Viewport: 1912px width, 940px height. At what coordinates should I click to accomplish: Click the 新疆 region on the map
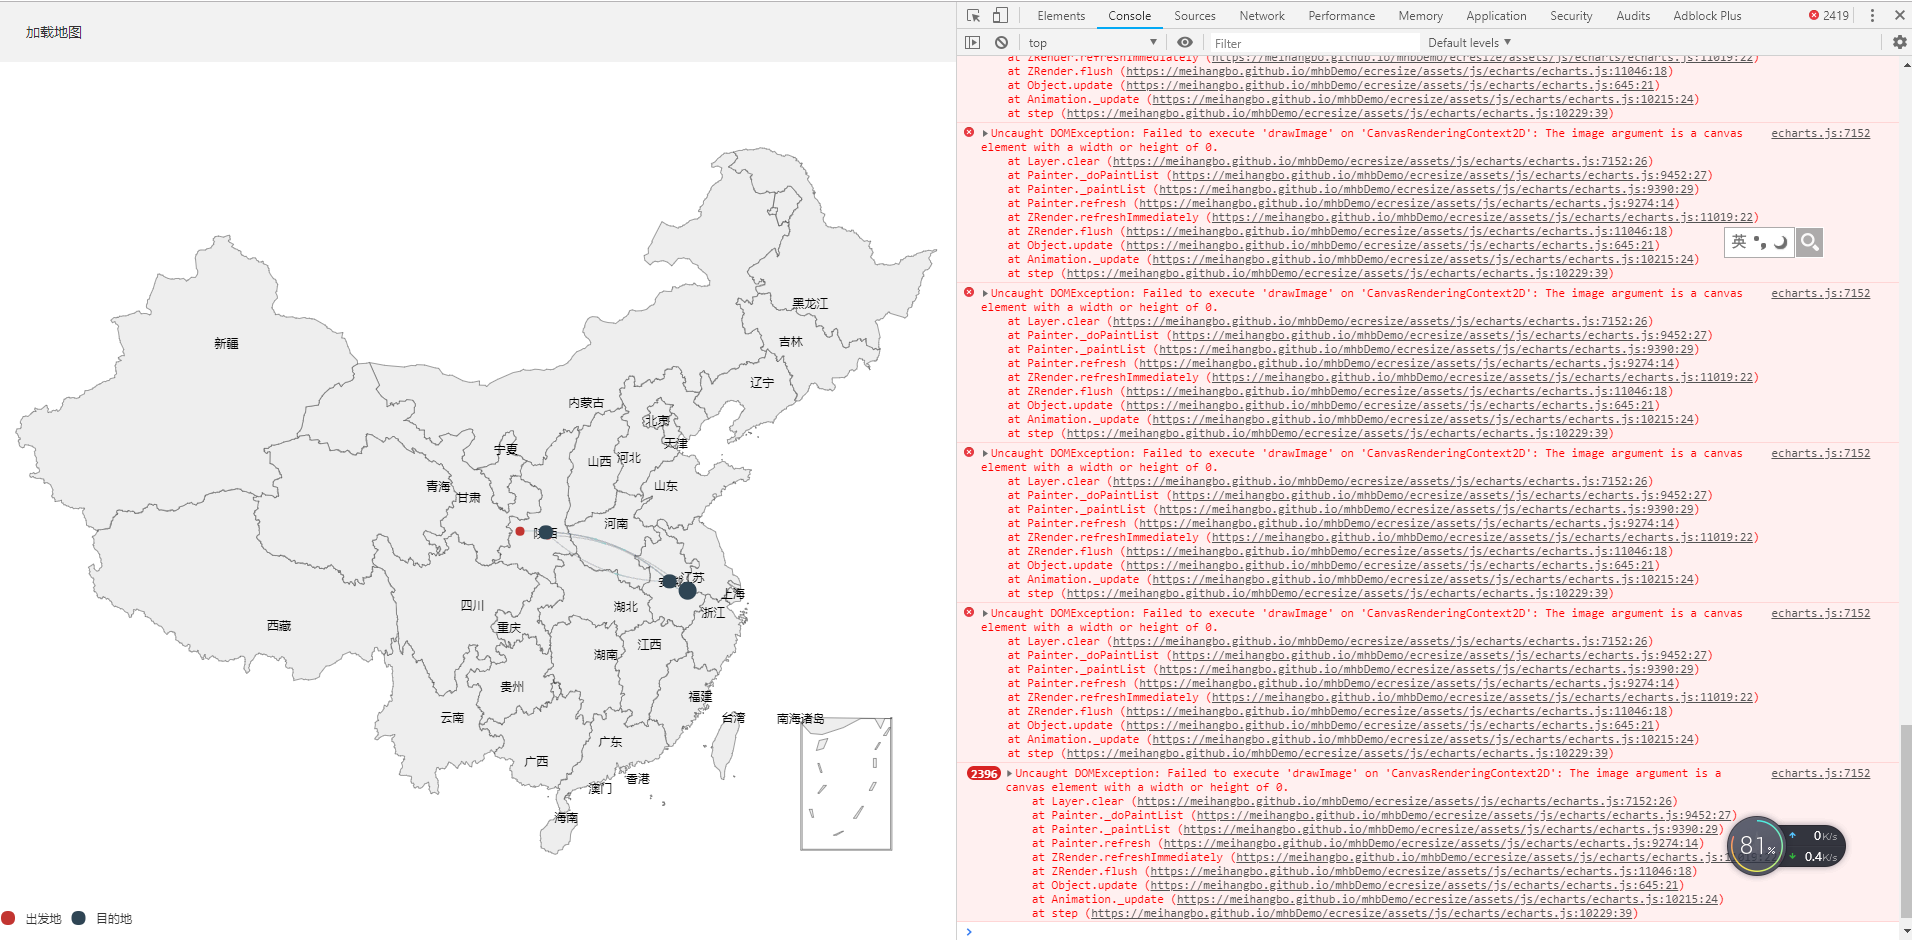click(226, 344)
